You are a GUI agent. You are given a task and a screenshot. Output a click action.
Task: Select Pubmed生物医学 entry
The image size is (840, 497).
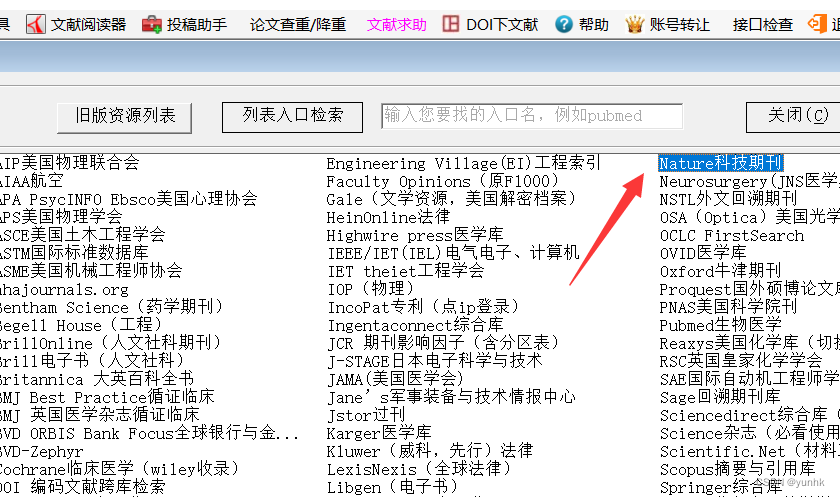(721, 325)
